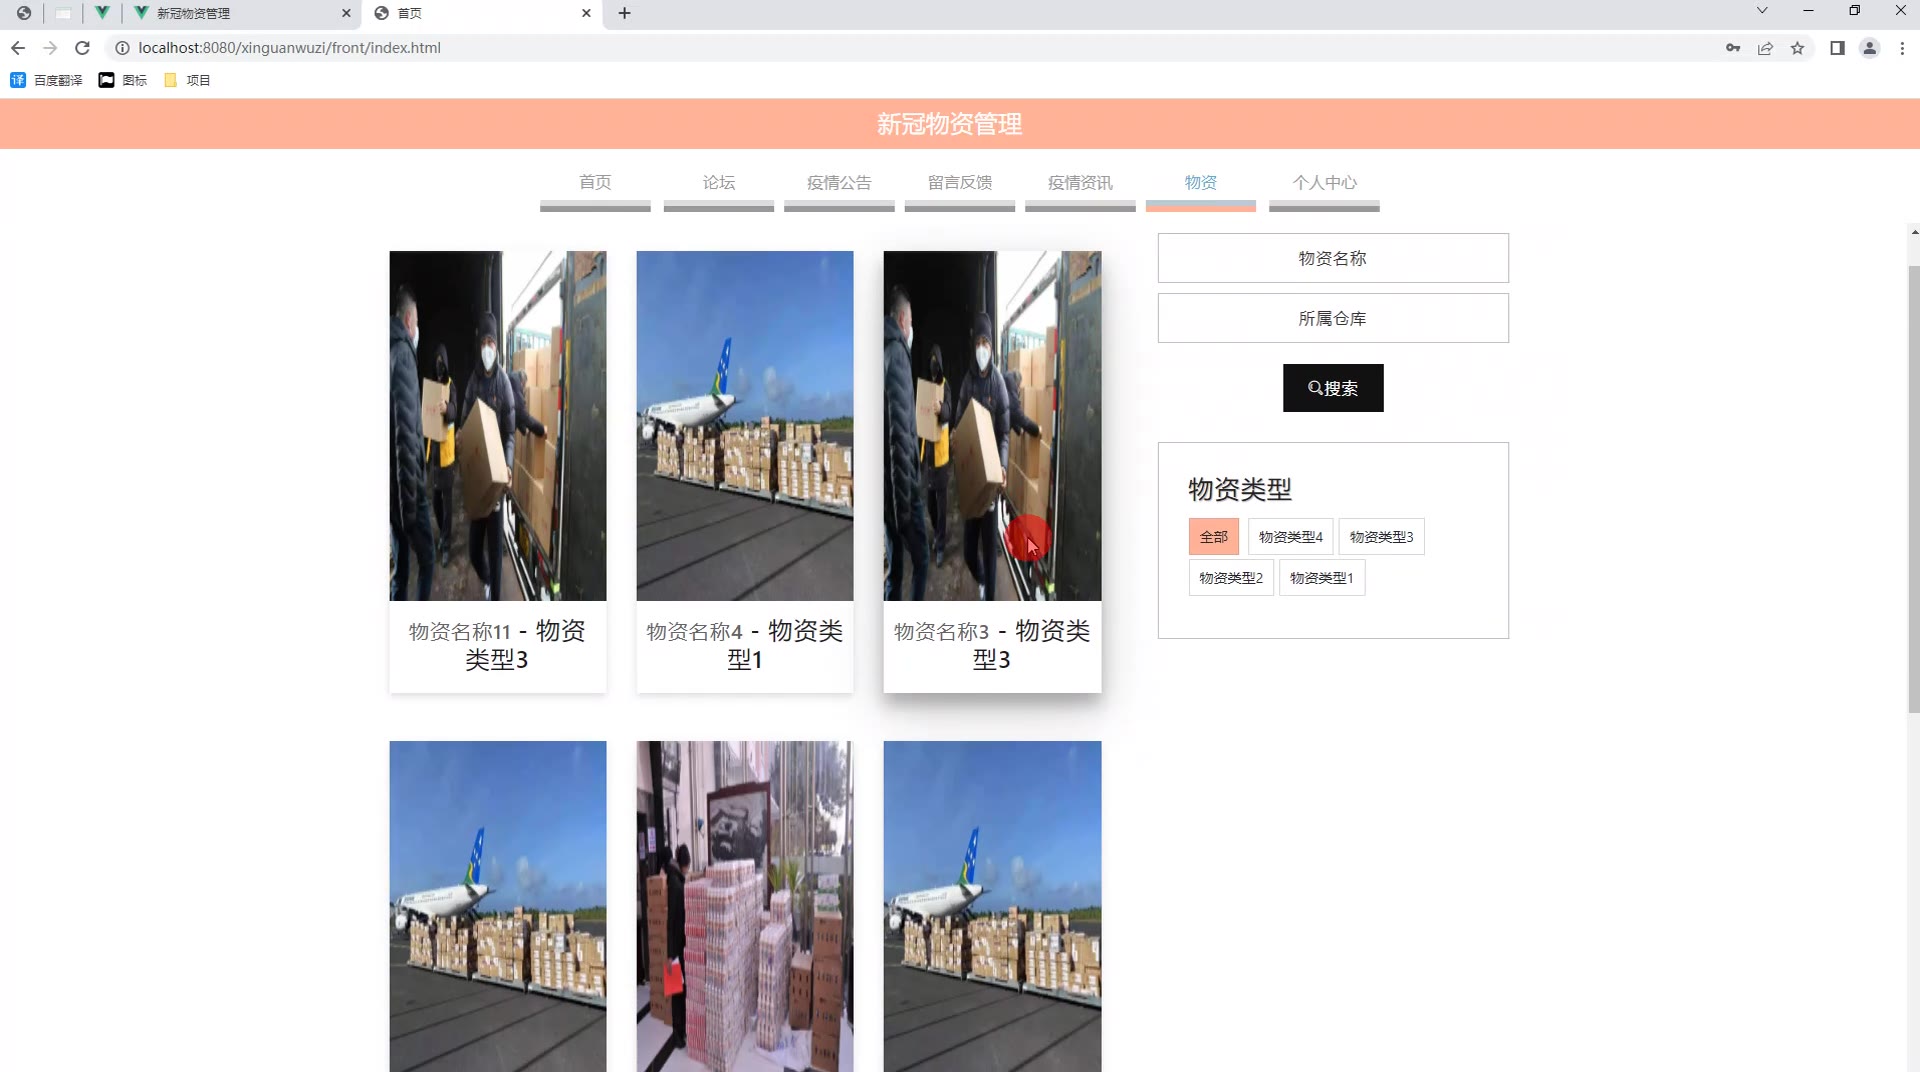
Task: Open the 物资名称11 card image
Action: 498,426
